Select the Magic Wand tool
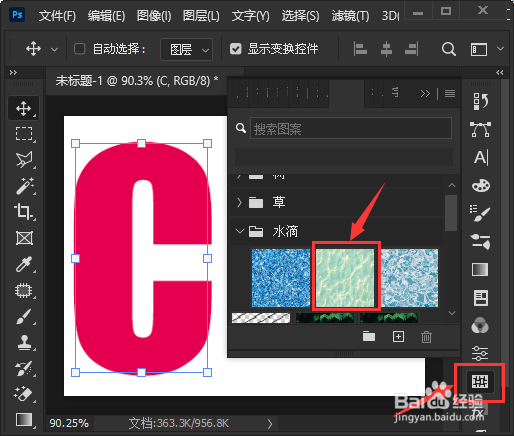 [x=24, y=186]
